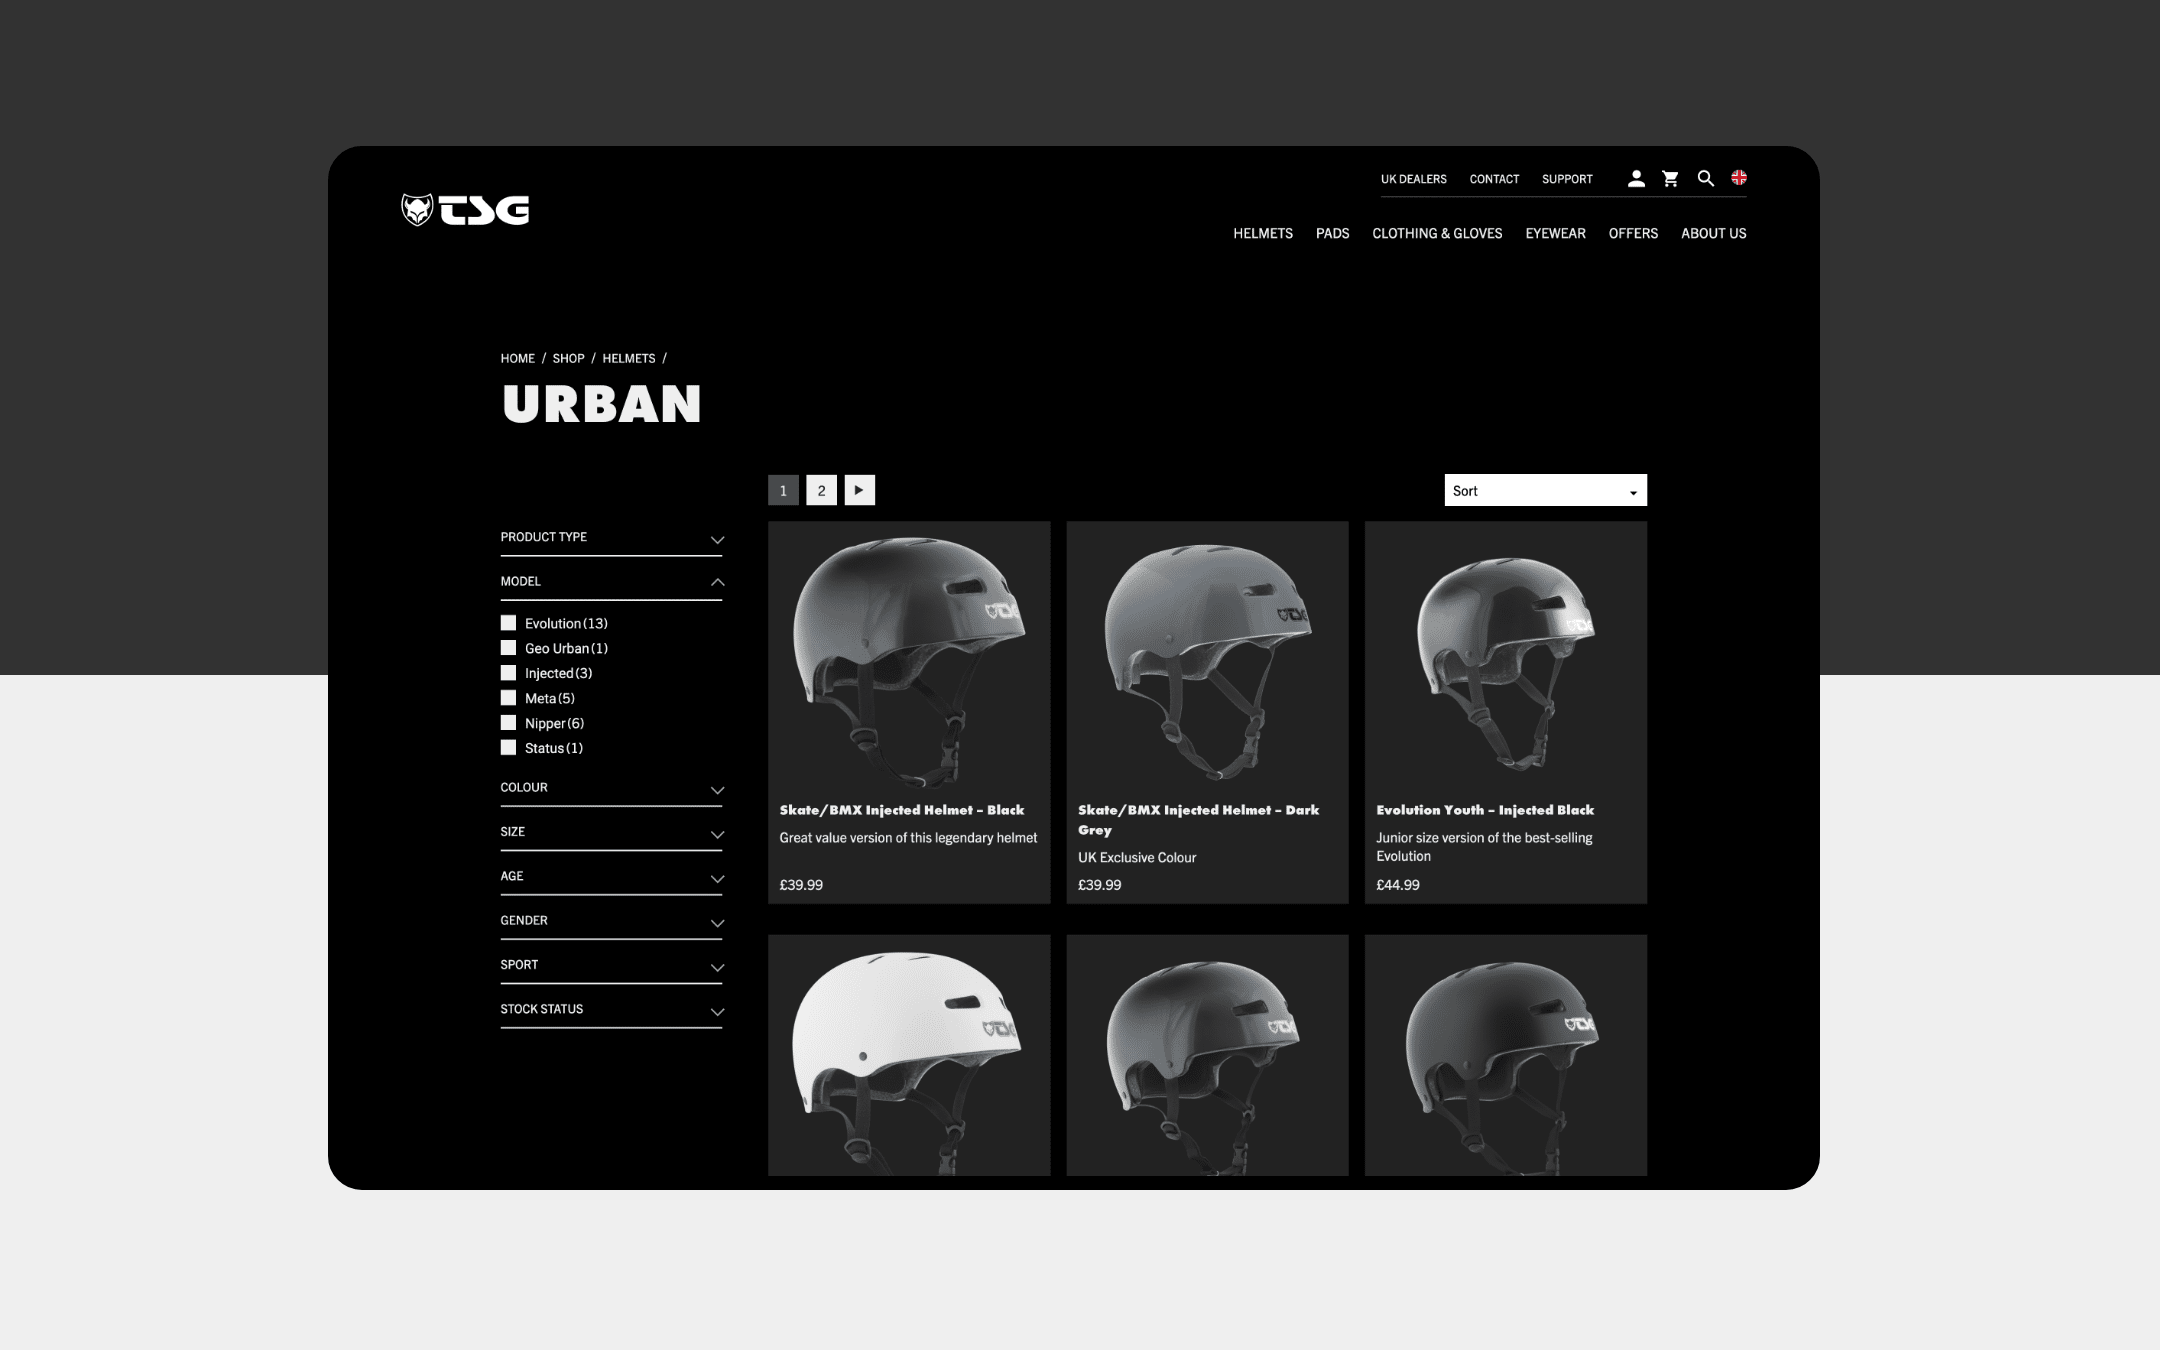
Task: Open the user account icon
Action: (1636, 179)
